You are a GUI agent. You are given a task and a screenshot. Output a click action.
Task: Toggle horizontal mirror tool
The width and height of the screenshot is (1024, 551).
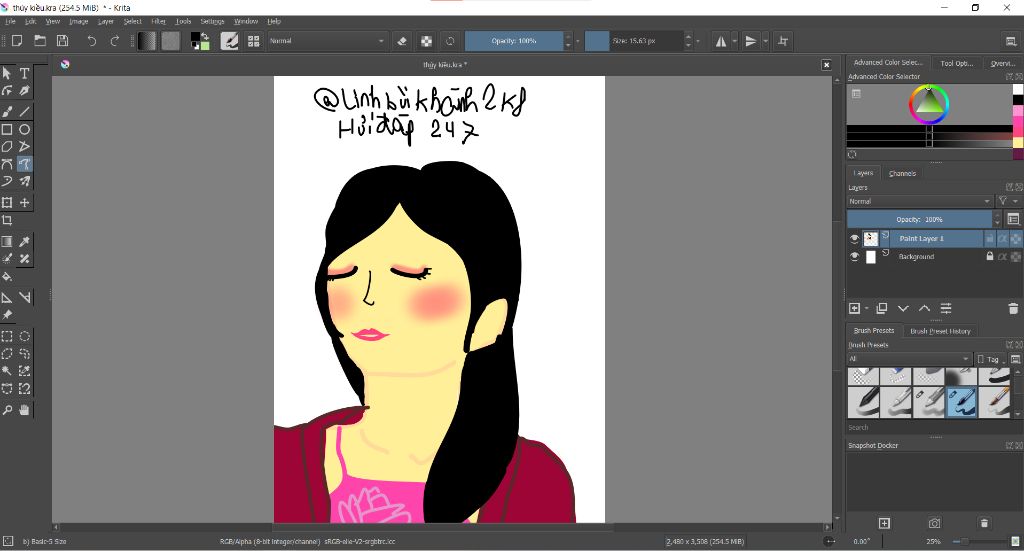[721, 40]
